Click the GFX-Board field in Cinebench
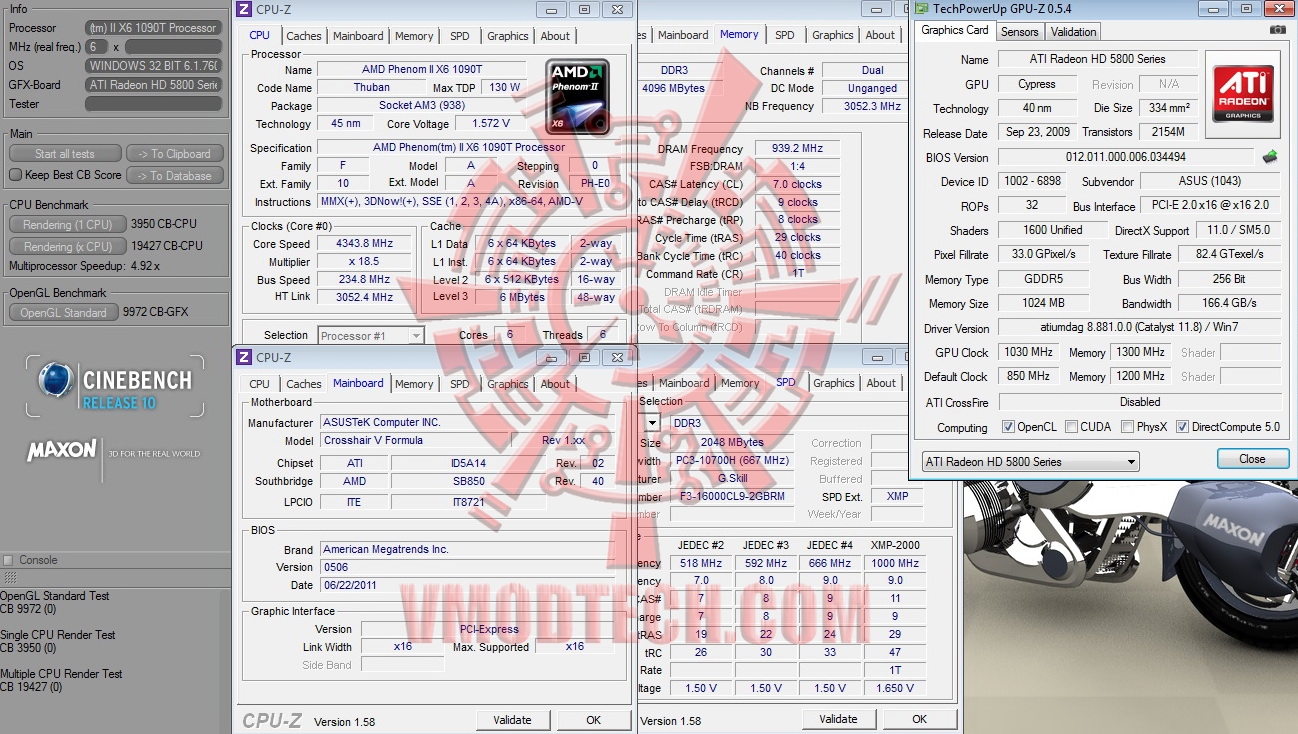 (152, 85)
